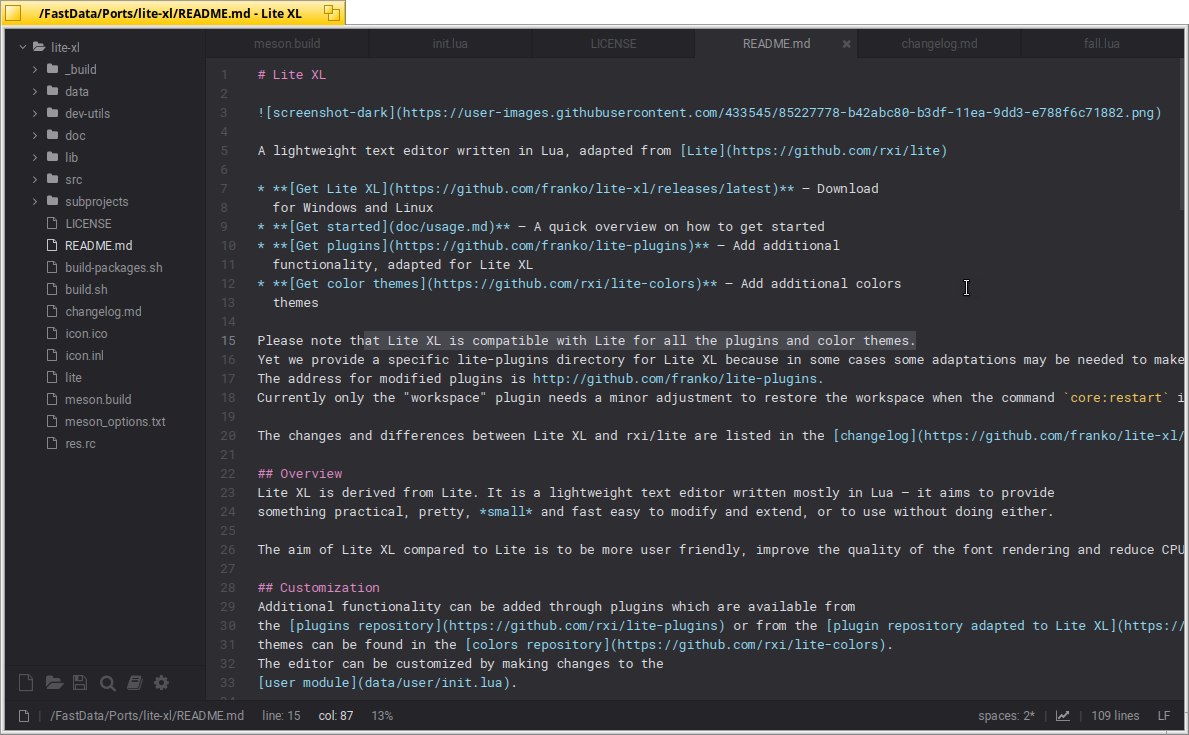Click the document icon in the status bar
This screenshot has width=1189, height=735.
pyautogui.click(x=24, y=715)
